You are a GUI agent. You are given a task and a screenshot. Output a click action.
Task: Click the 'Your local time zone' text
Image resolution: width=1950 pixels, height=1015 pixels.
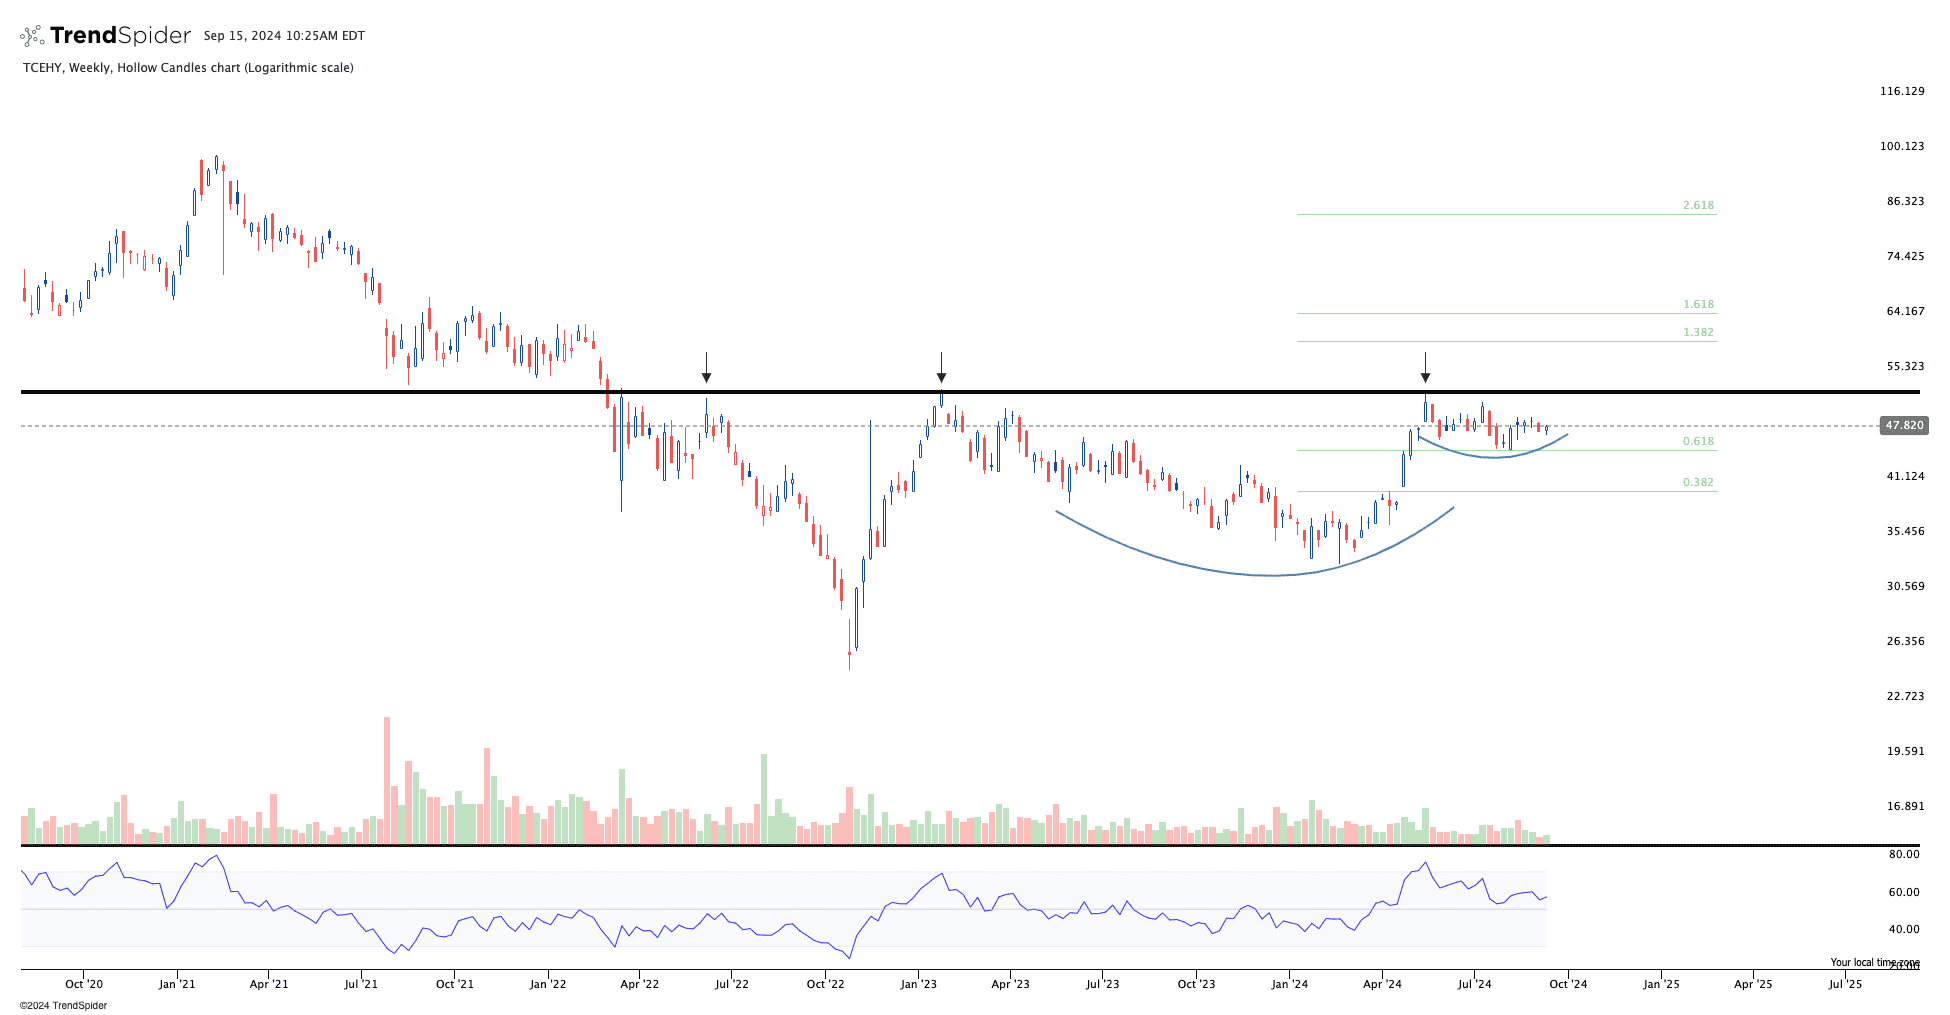1874,963
